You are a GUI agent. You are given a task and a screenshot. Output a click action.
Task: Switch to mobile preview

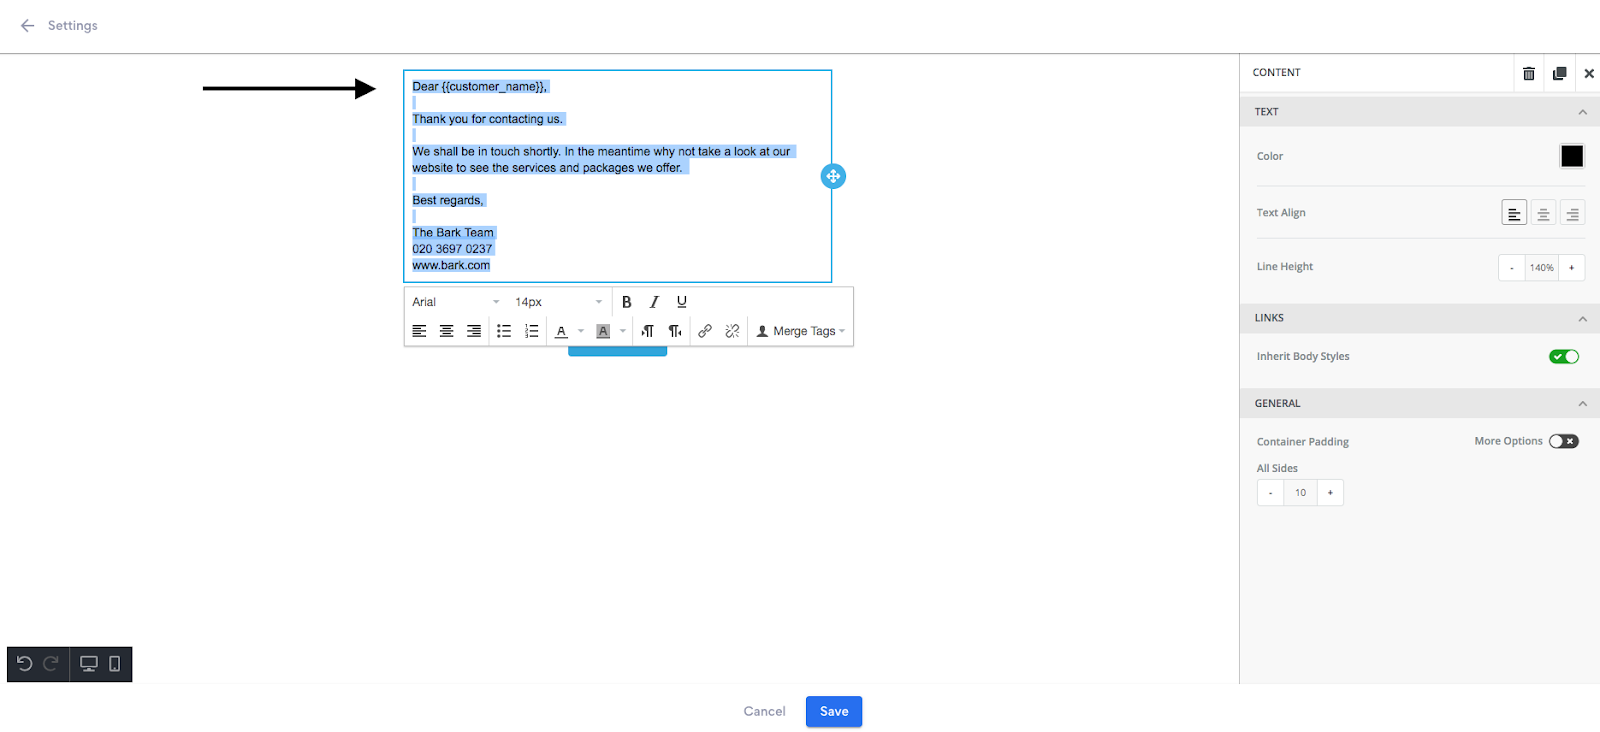pos(115,664)
